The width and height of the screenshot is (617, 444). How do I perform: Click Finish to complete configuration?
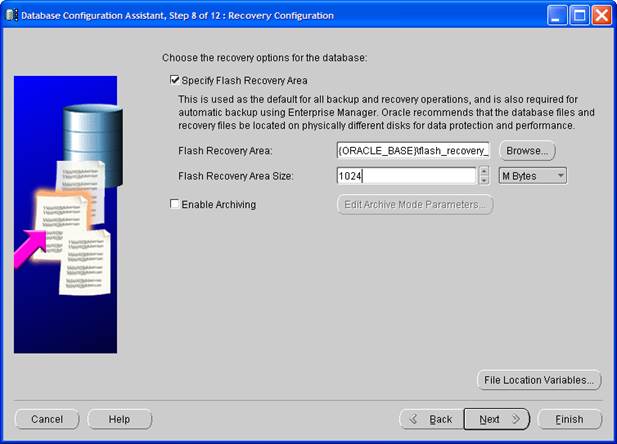(x=569, y=419)
